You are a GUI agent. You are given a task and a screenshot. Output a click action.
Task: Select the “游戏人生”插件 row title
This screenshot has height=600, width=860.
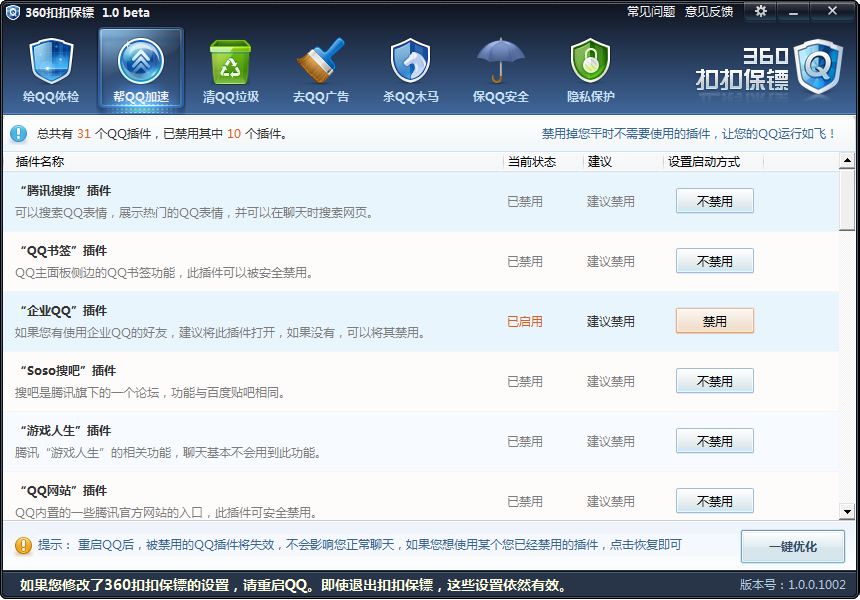click(x=66, y=431)
